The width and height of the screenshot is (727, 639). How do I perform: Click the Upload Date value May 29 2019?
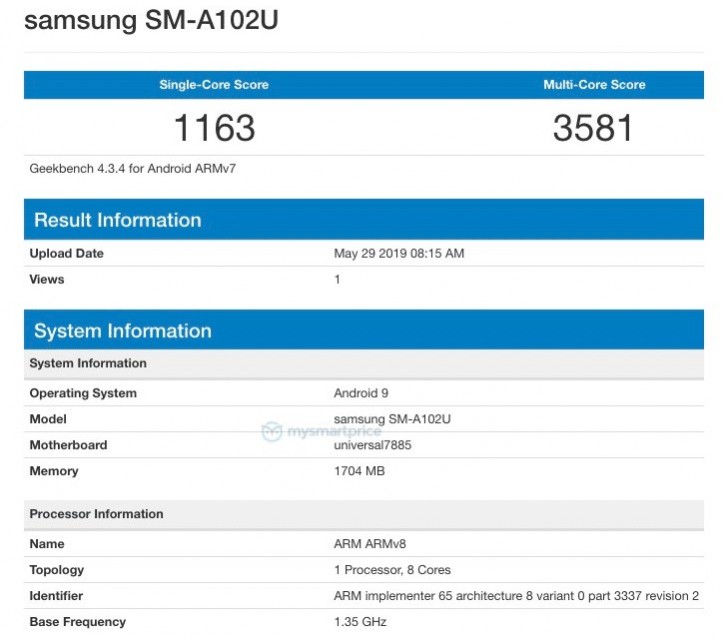(399, 254)
